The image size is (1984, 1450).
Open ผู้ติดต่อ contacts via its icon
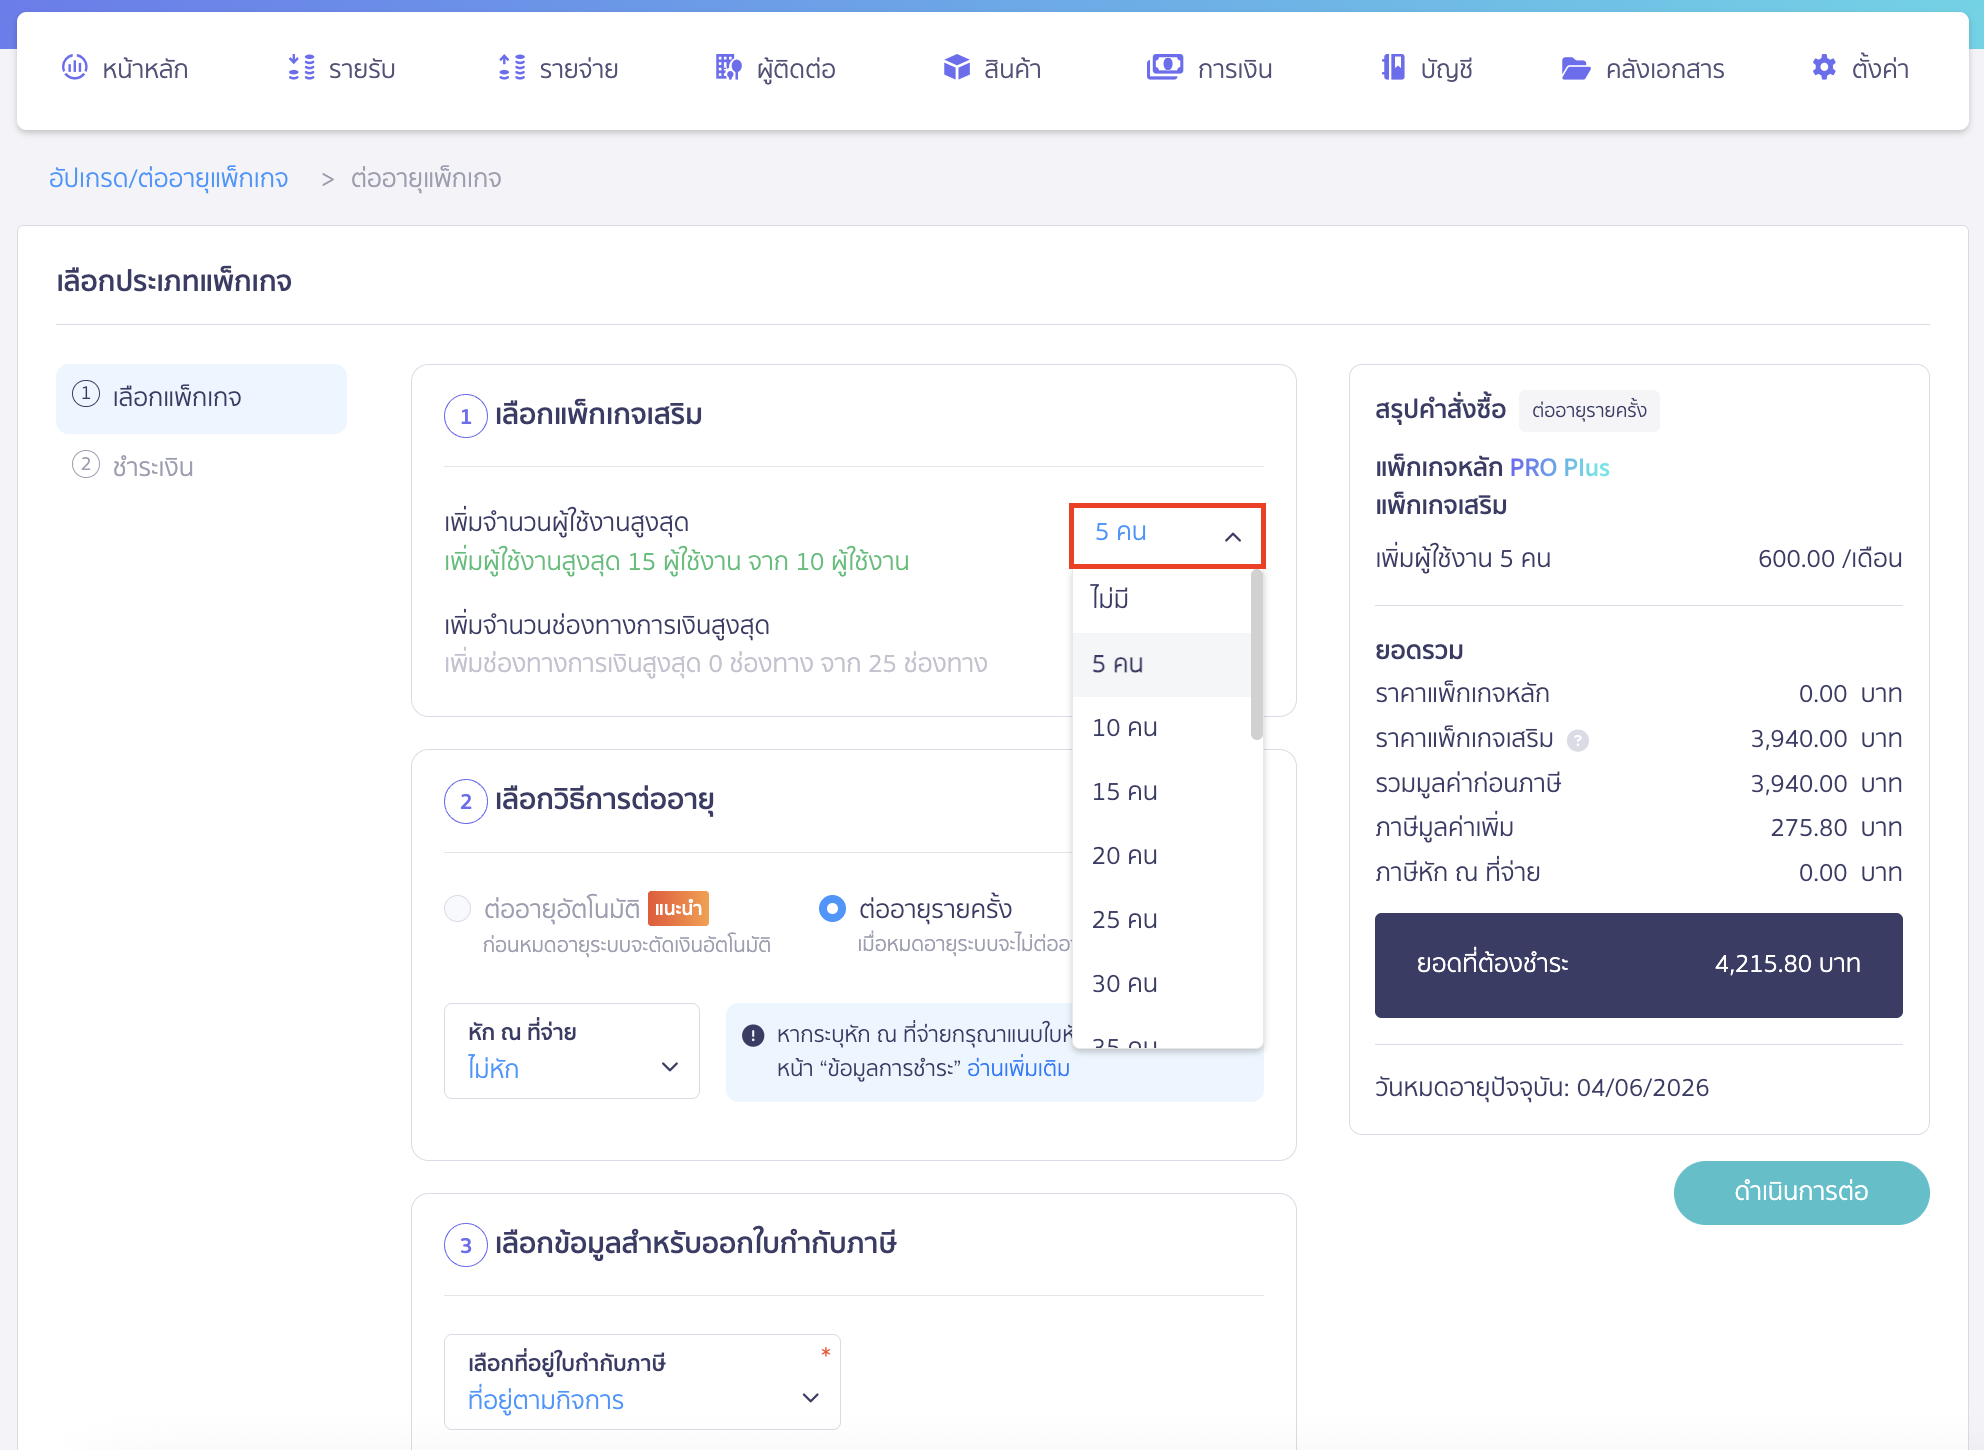pos(727,68)
